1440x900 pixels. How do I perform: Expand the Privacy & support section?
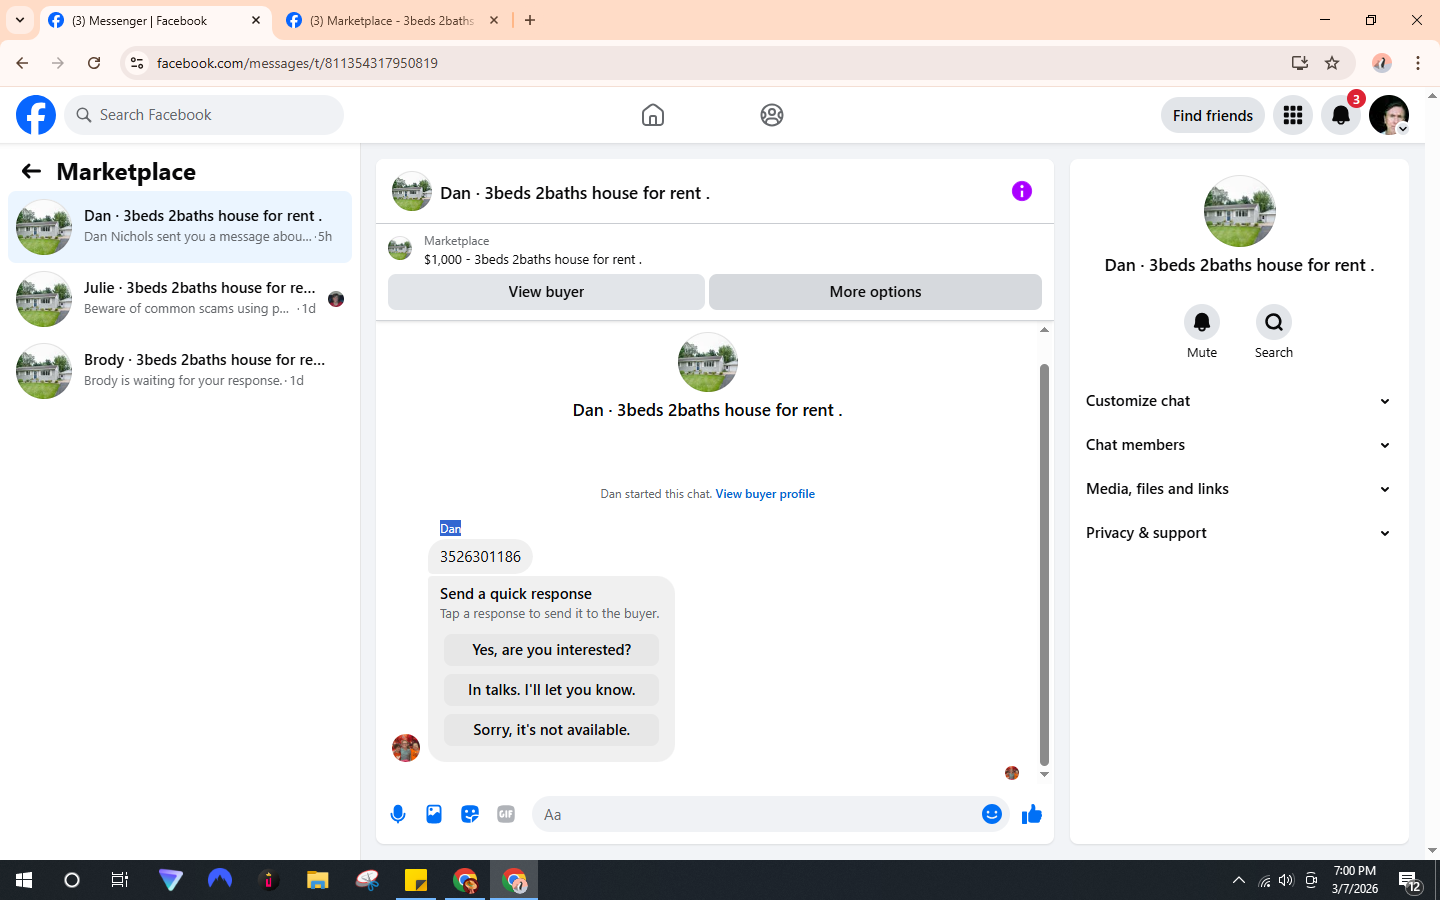pos(1239,533)
